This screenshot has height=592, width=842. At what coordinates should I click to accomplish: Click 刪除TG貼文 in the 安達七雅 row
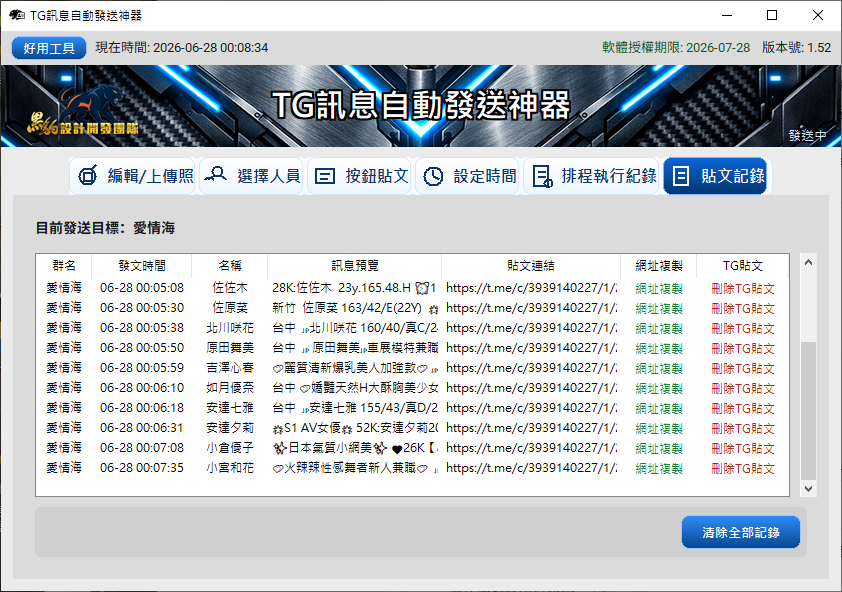(x=743, y=408)
